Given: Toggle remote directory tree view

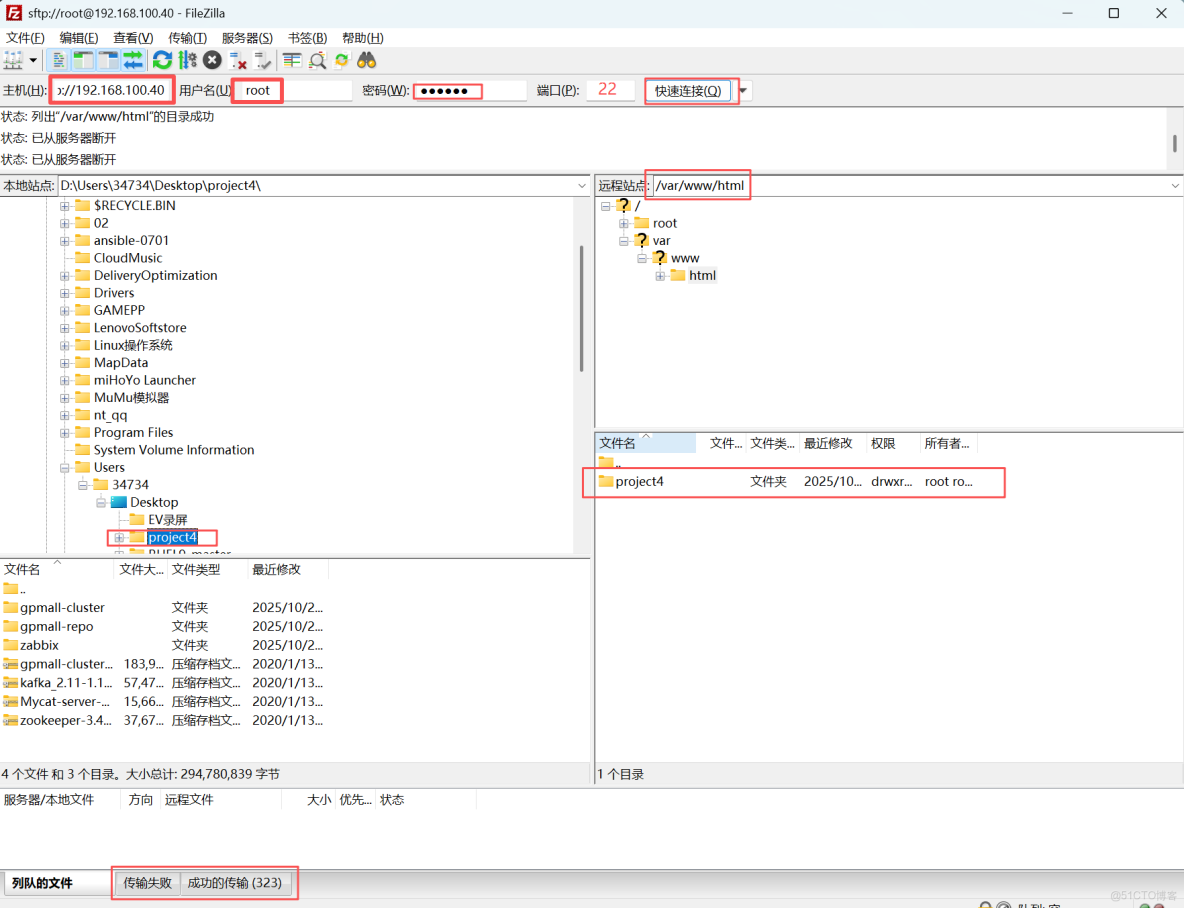Looking at the screenshot, I should [108, 60].
